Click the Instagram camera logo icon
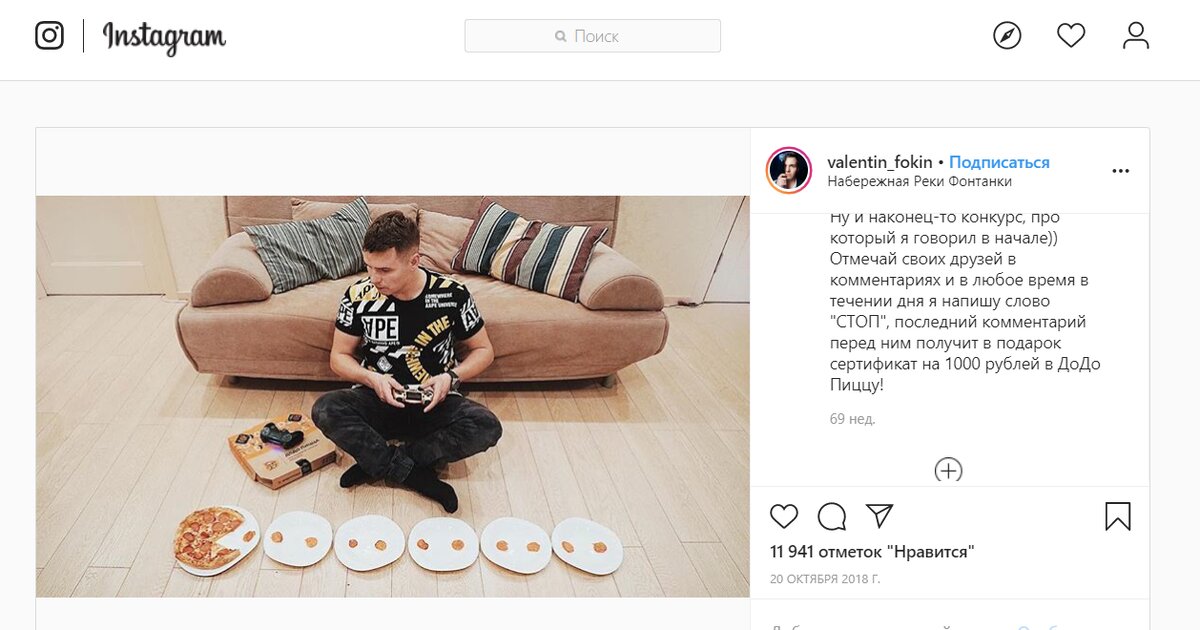This screenshot has width=1200, height=630. (49, 35)
